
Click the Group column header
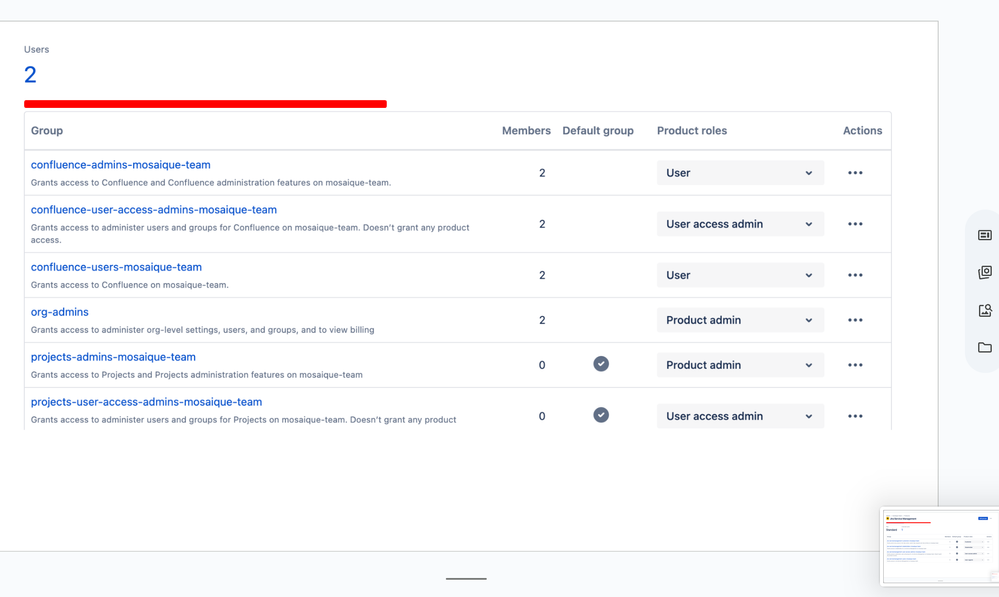[x=47, y=131]
